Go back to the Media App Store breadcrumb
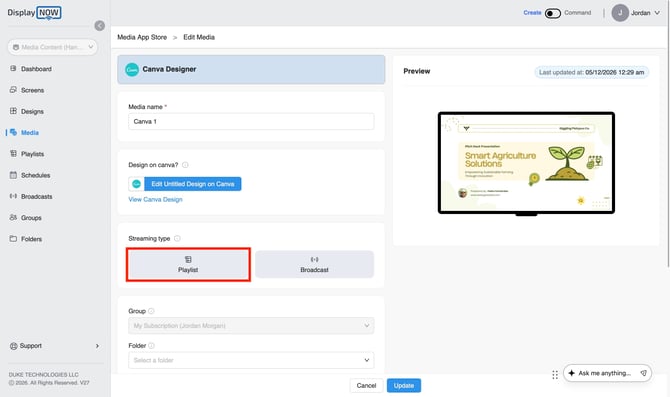 (x=142, y=37)
